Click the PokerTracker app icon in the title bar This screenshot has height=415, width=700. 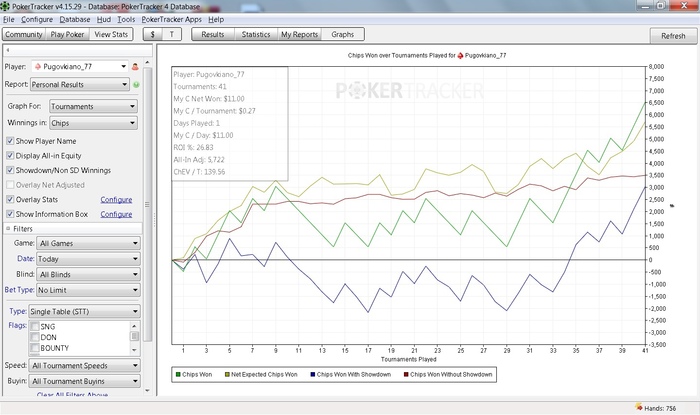[5, 6]
